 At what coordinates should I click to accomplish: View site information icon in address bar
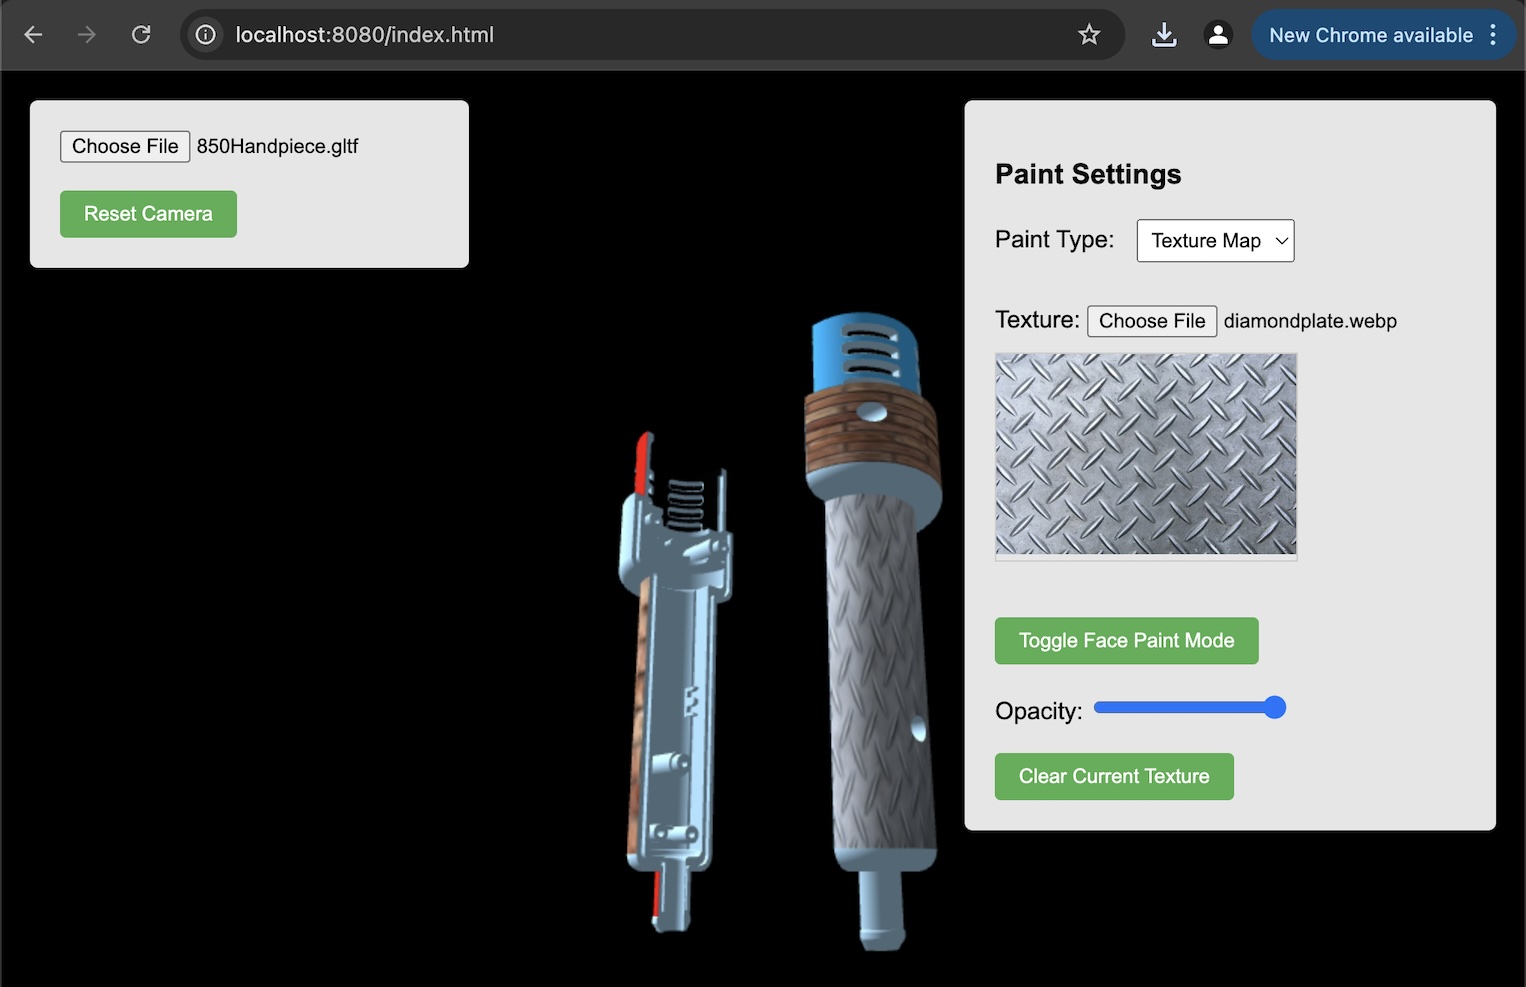(x=206, y=35)
